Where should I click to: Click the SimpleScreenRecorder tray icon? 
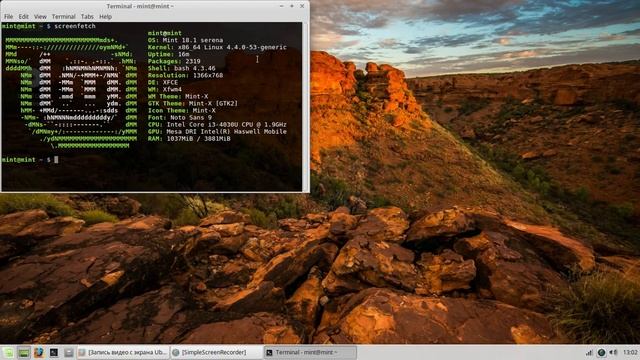[x=601, y=352]
